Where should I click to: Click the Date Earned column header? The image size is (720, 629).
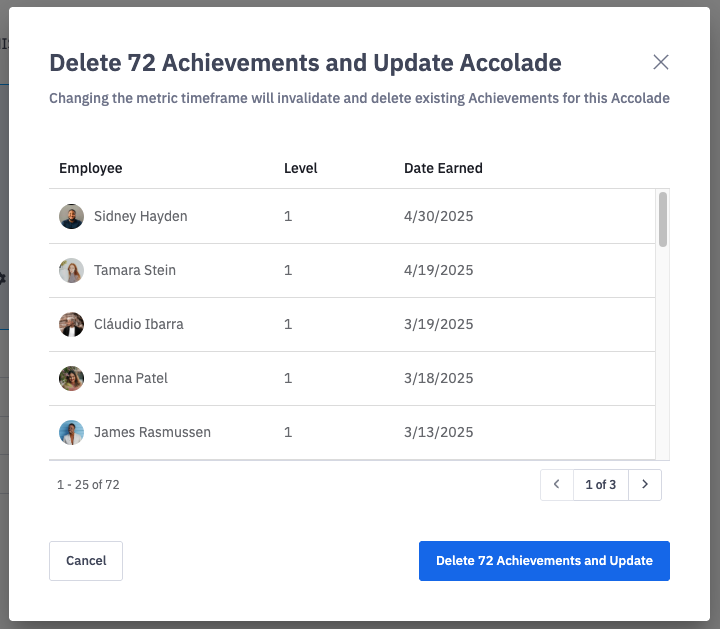443,168
